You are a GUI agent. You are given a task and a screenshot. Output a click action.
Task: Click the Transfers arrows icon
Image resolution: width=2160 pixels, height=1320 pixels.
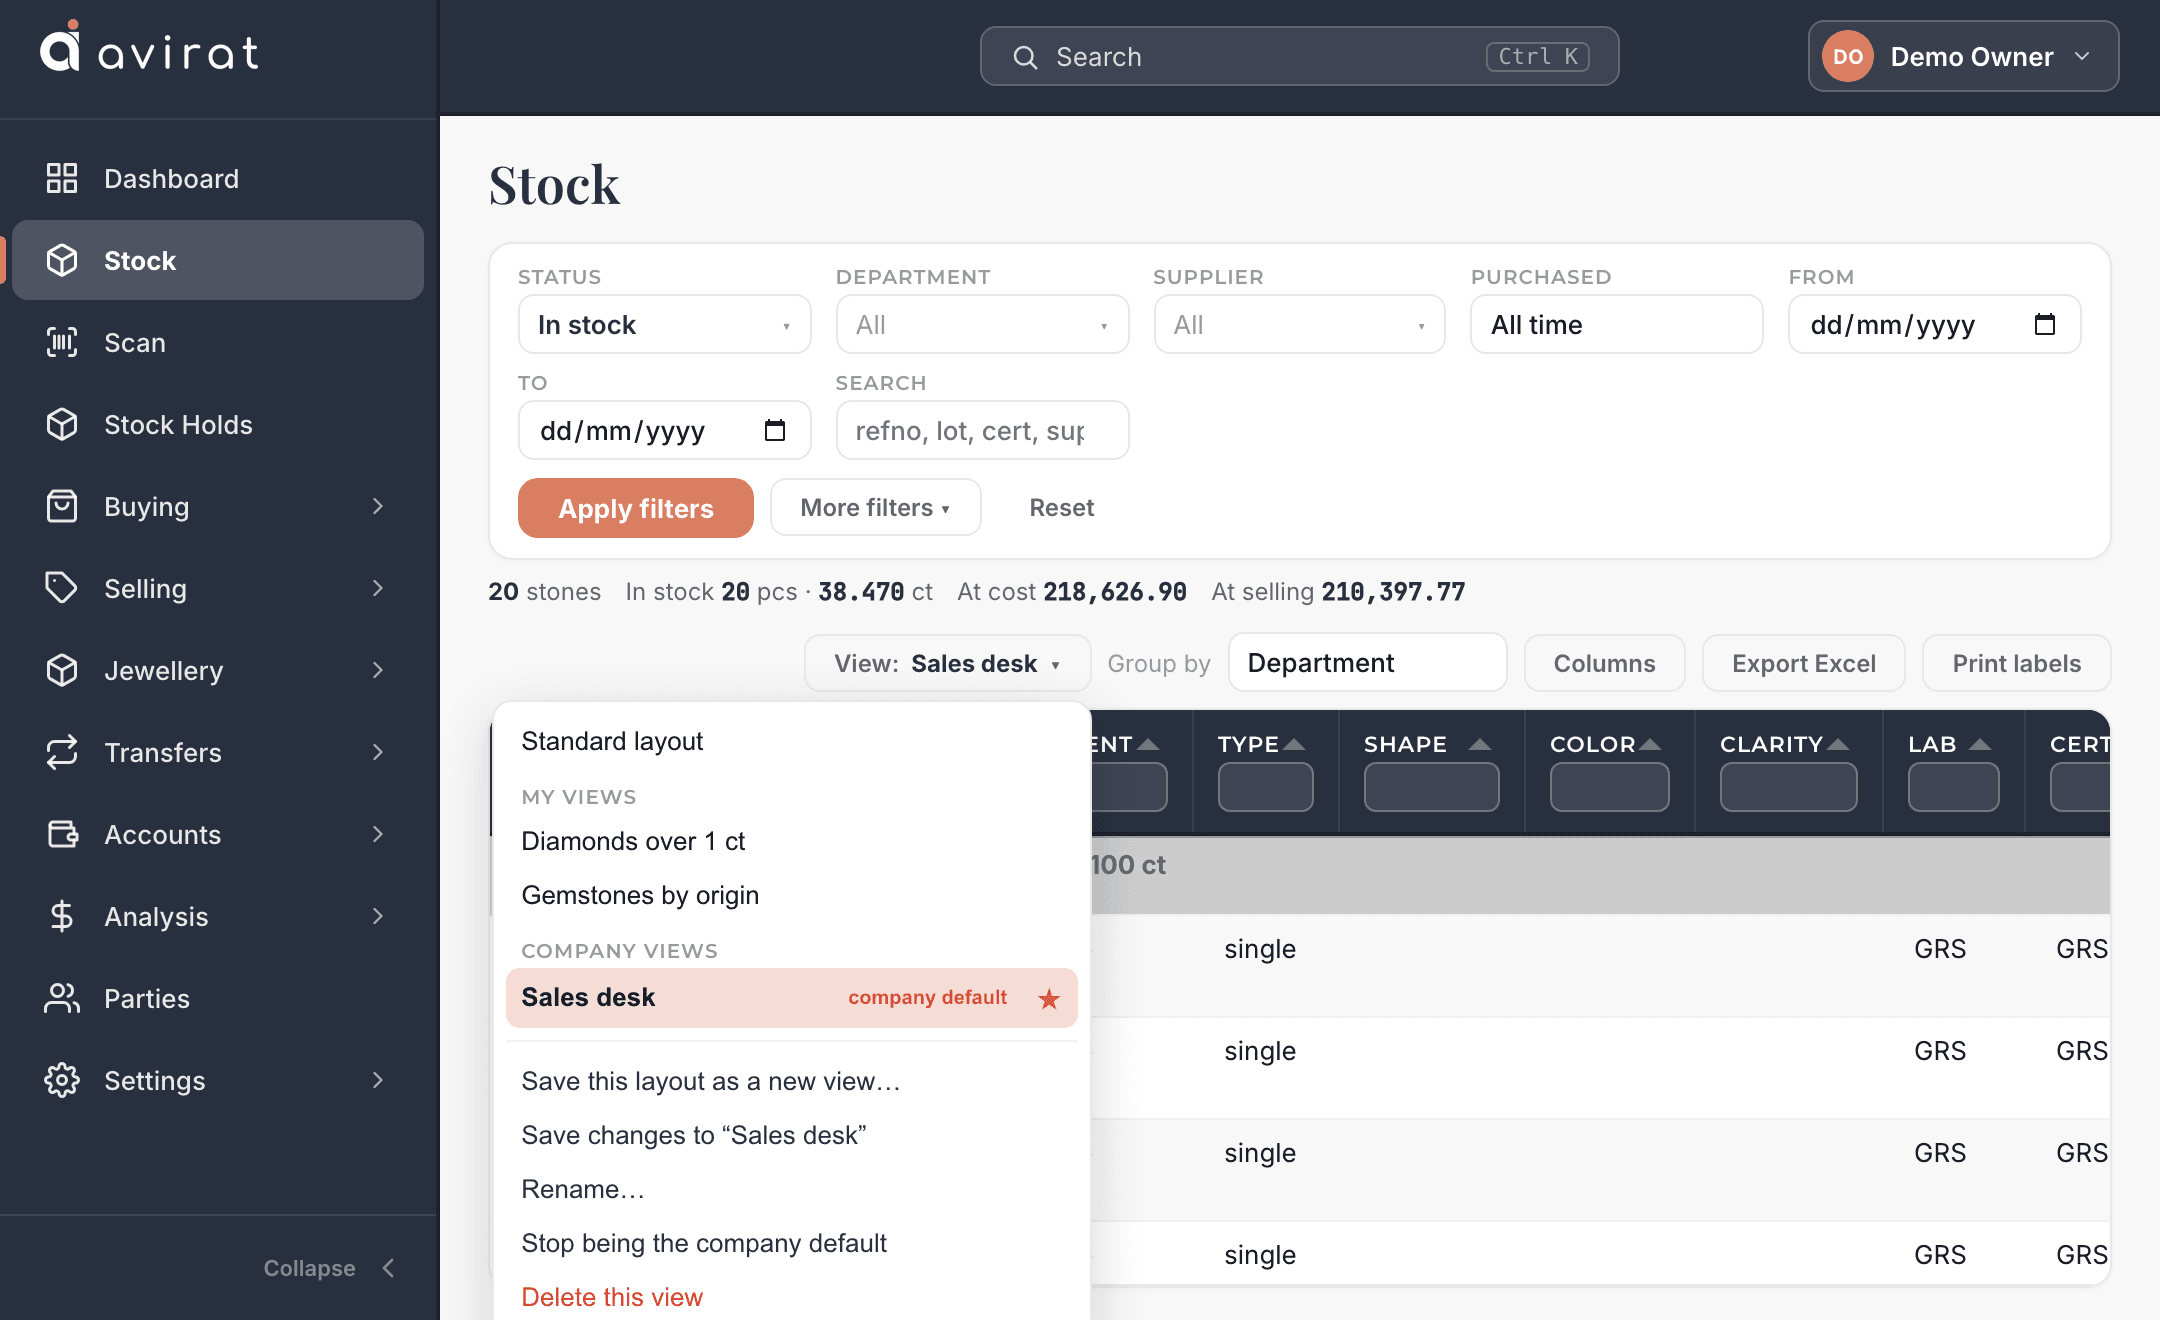62,752
